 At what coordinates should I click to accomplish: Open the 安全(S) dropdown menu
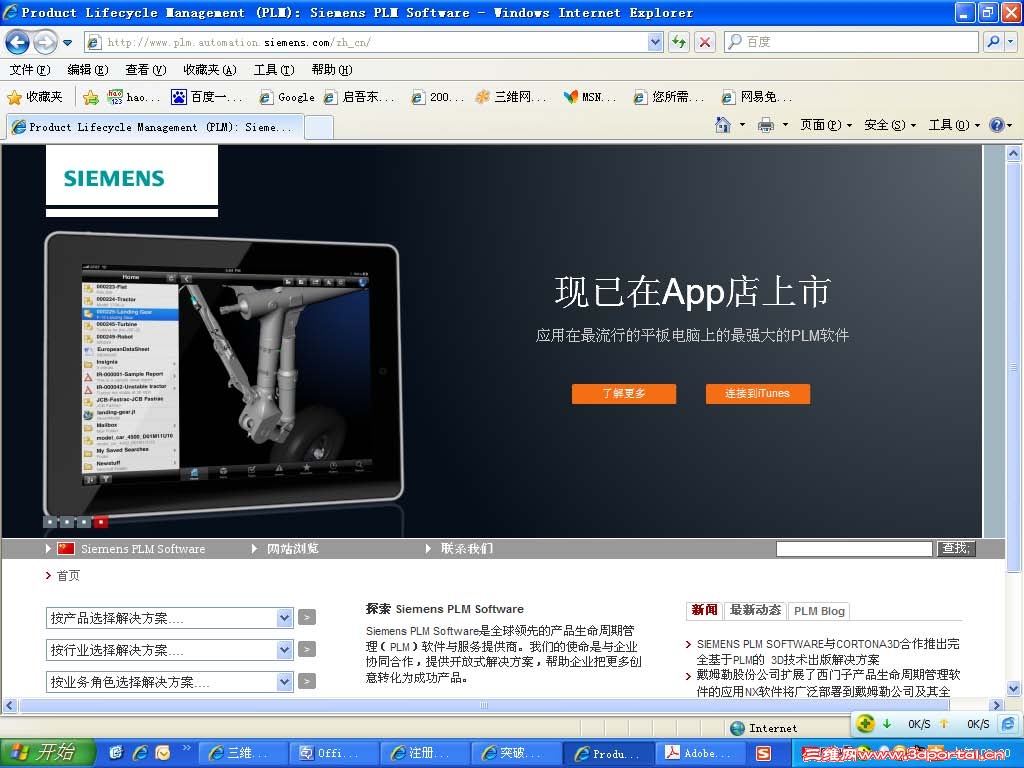click(x=890, y=125)
